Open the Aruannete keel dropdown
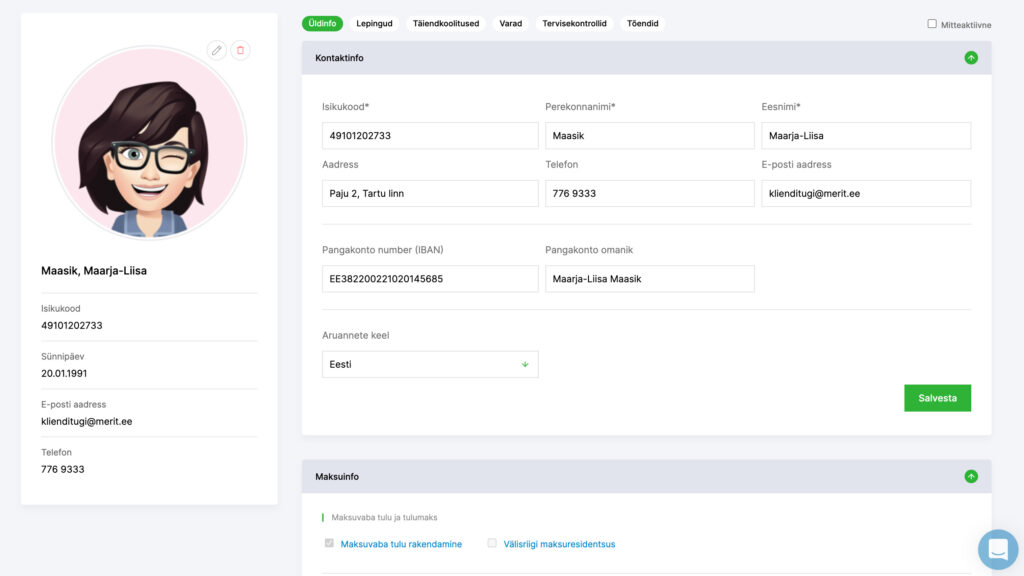Screen dimensions: 1024x576 pyautogui.click(x=430, y=364)
